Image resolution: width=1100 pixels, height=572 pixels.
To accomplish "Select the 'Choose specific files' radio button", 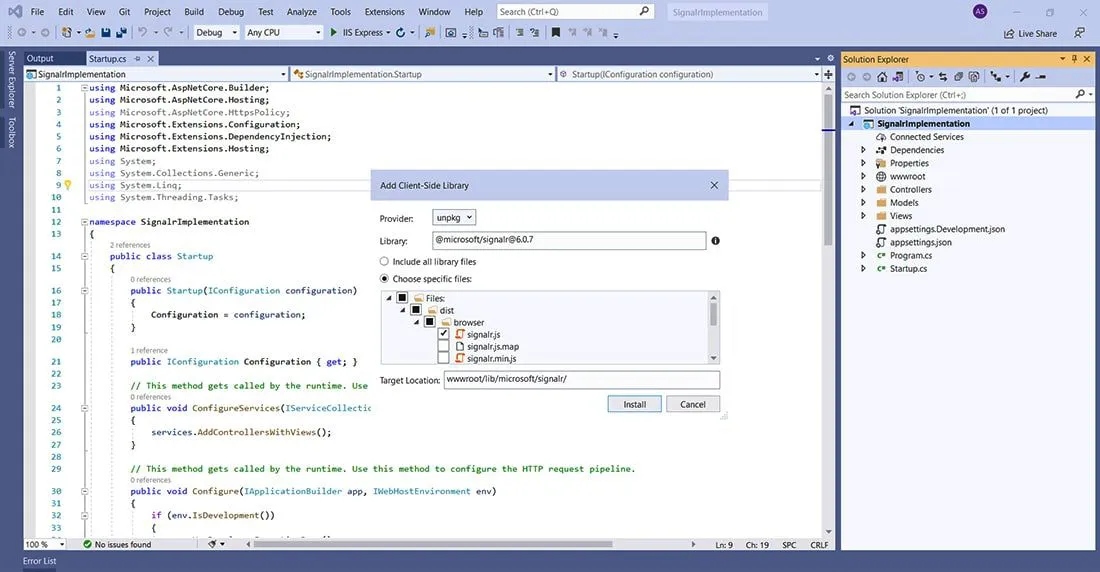I will [384, 279].
